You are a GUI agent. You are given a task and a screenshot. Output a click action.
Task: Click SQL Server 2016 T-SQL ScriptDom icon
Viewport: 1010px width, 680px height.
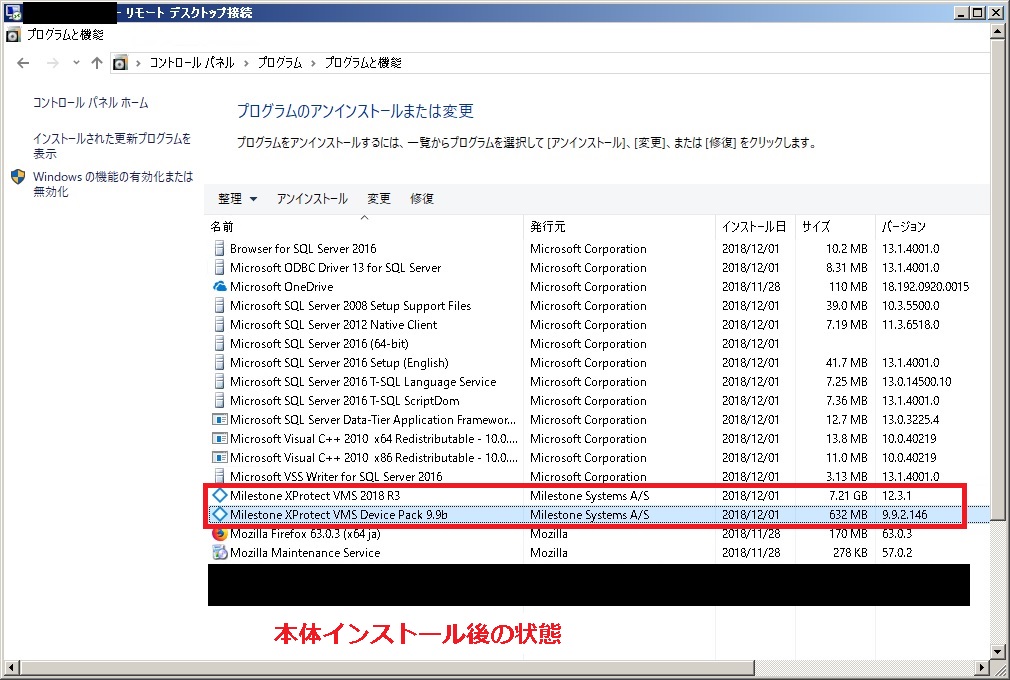coord(219,401)
